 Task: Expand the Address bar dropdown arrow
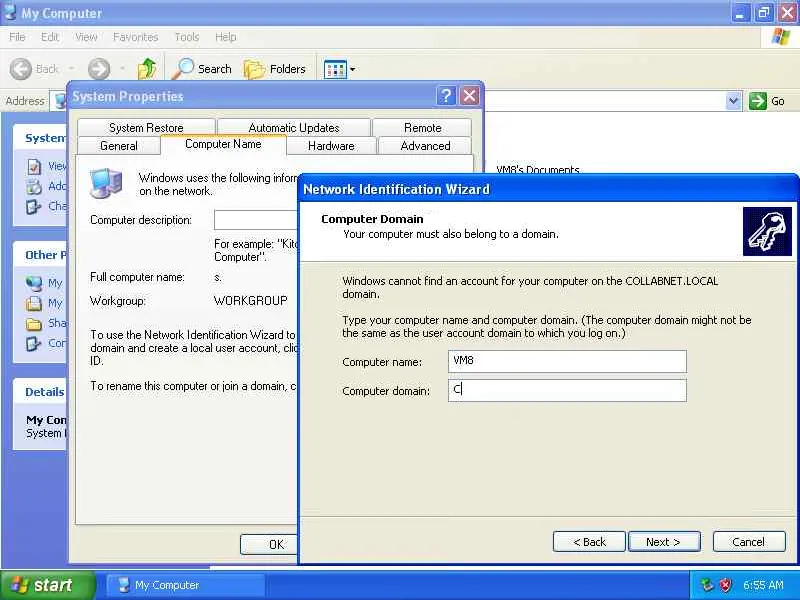coord(733,101)
